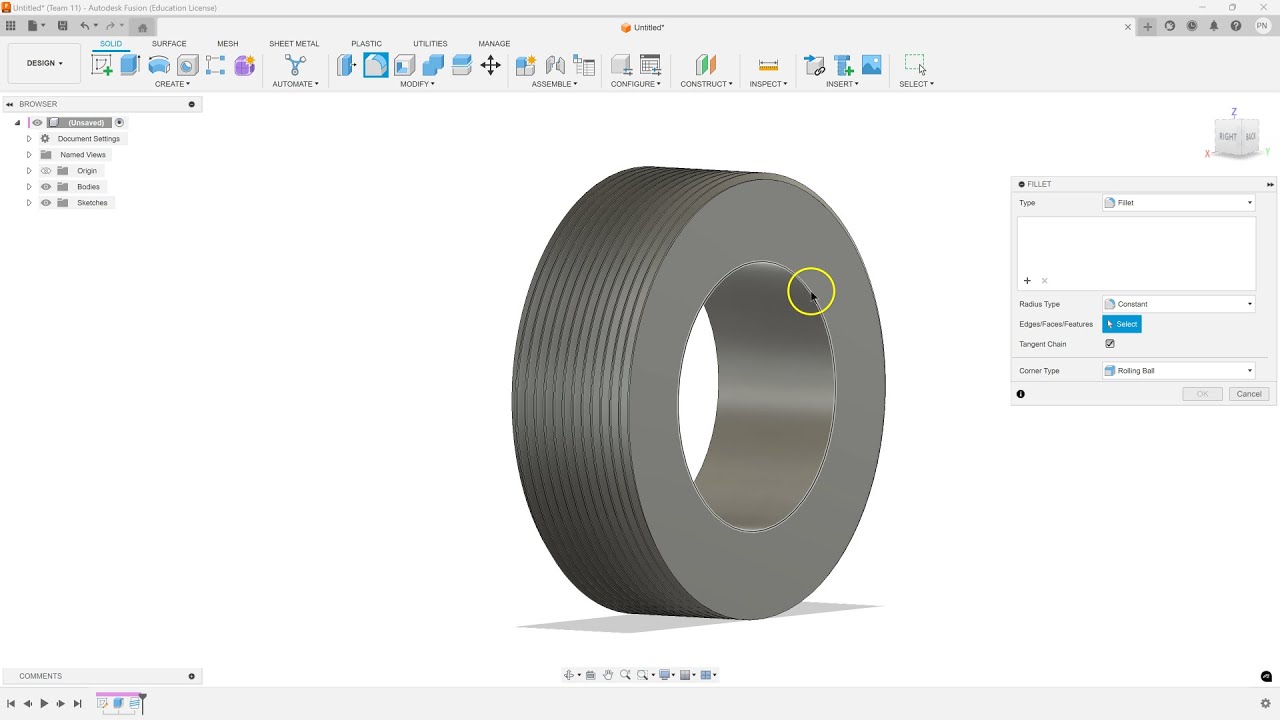Screen dimensions: 1280x720
Task: Open the Data Panel grid icon
Action: pyautogui.click(x=11, y=26)
